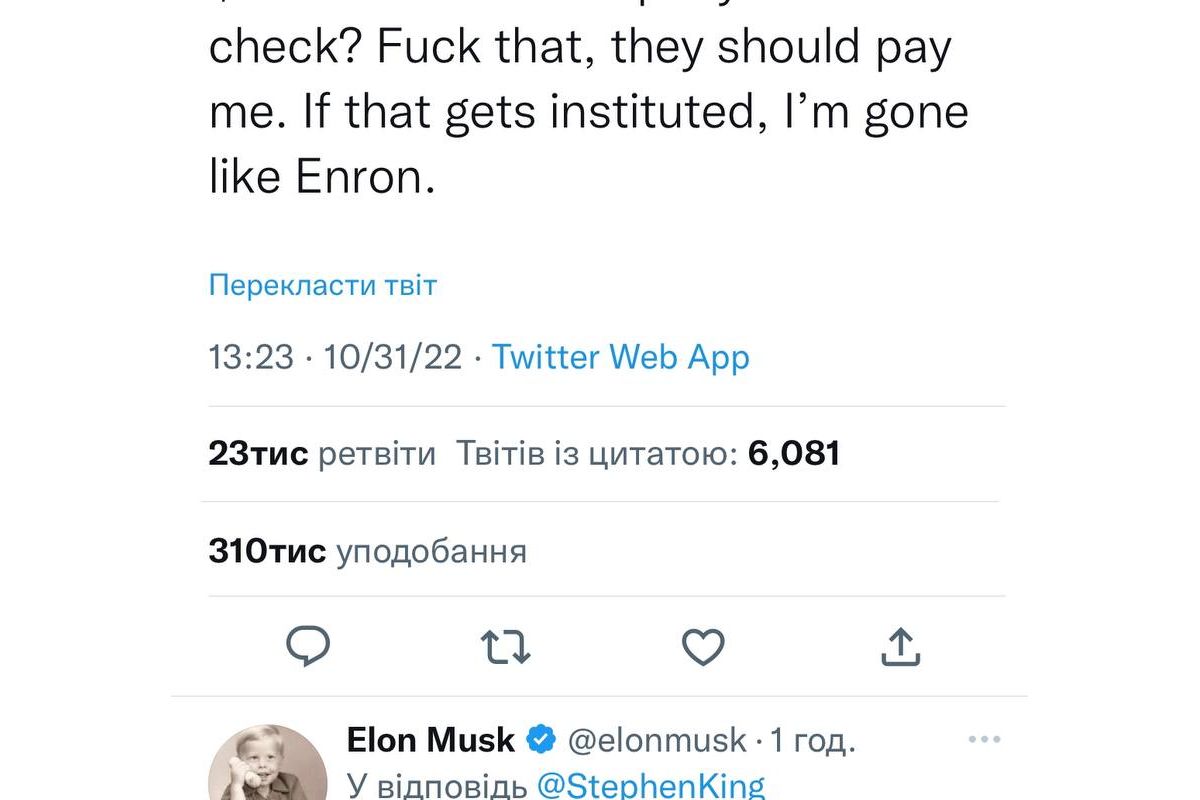Click Elon Musk's blue verified badge
1200x800 pixels.
click(541, 740)
